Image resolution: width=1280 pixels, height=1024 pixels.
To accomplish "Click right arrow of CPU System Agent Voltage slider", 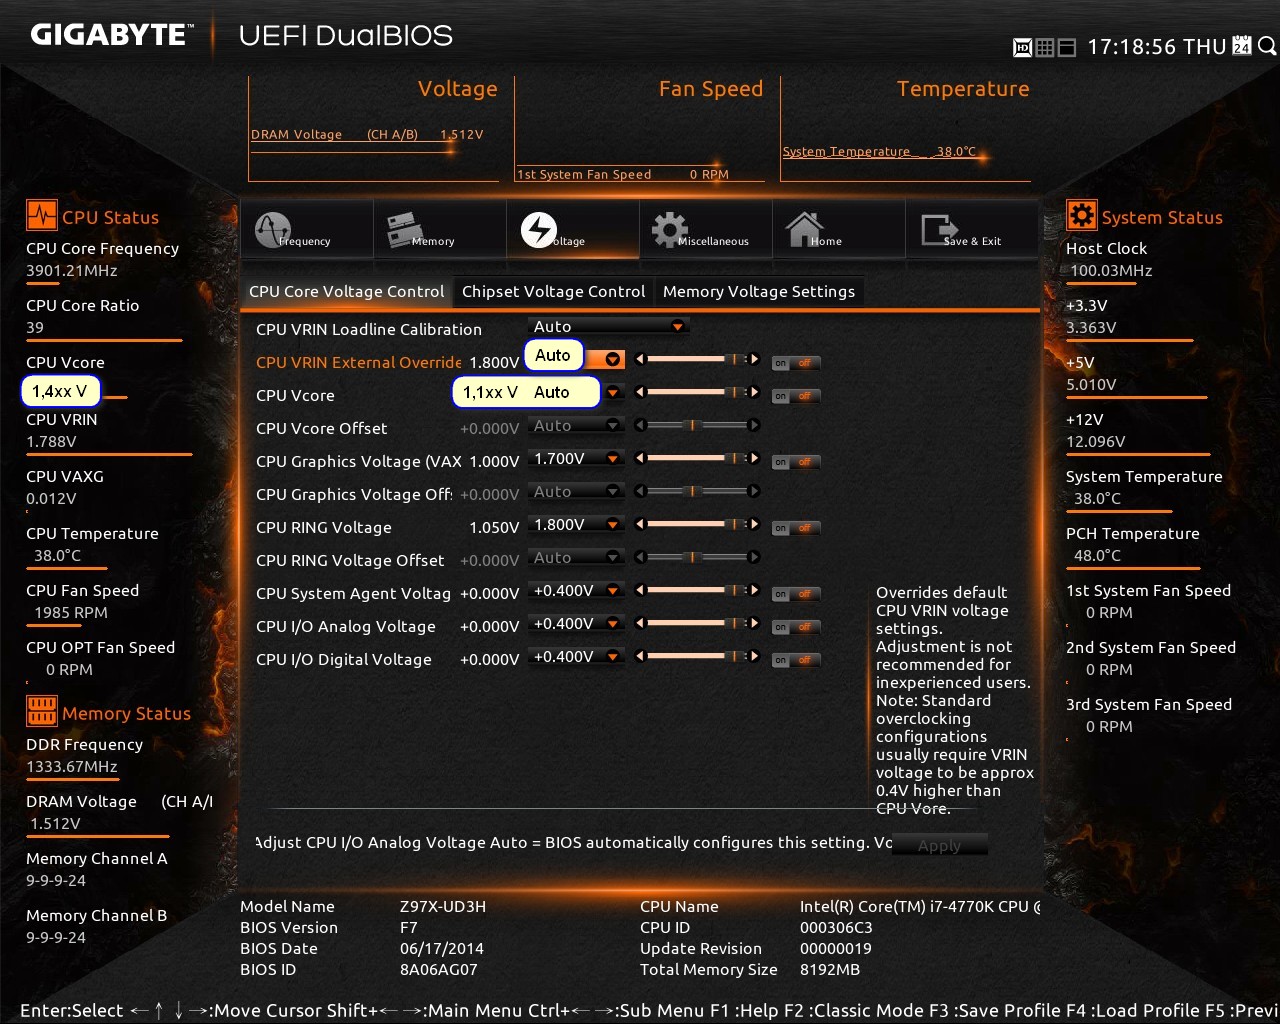I will pyautogui.click(x=754, y=590).
